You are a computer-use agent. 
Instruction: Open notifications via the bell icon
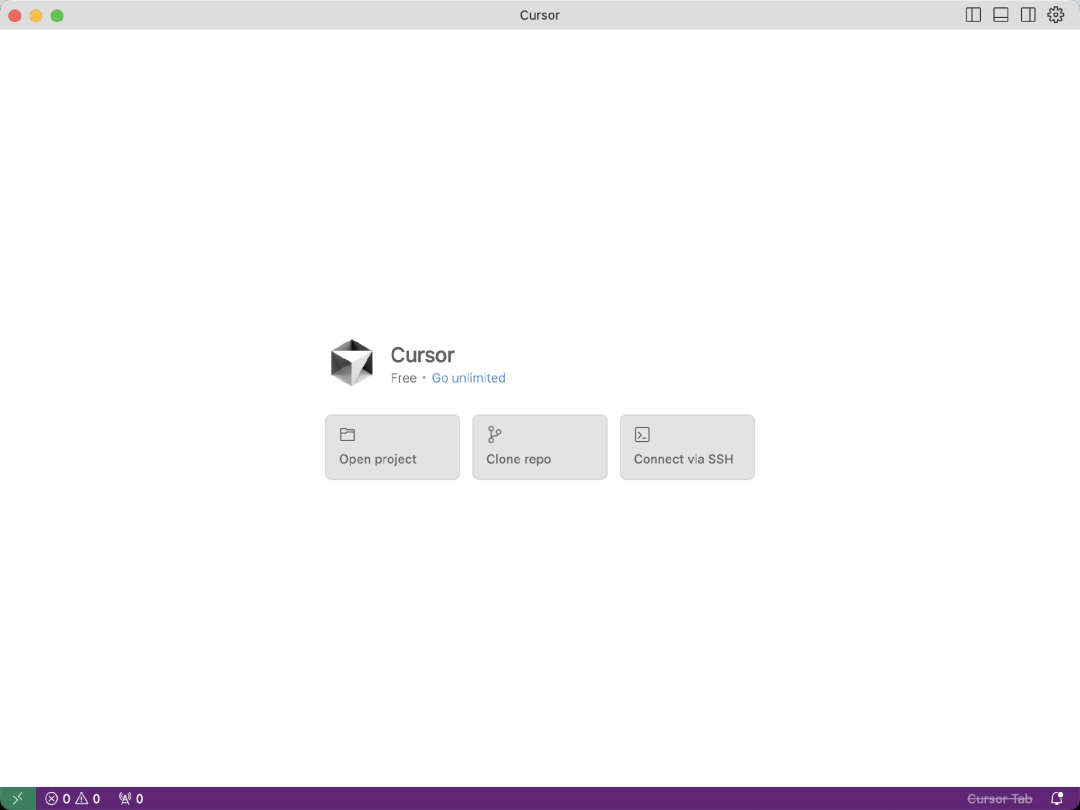[x=1057, y=799]
